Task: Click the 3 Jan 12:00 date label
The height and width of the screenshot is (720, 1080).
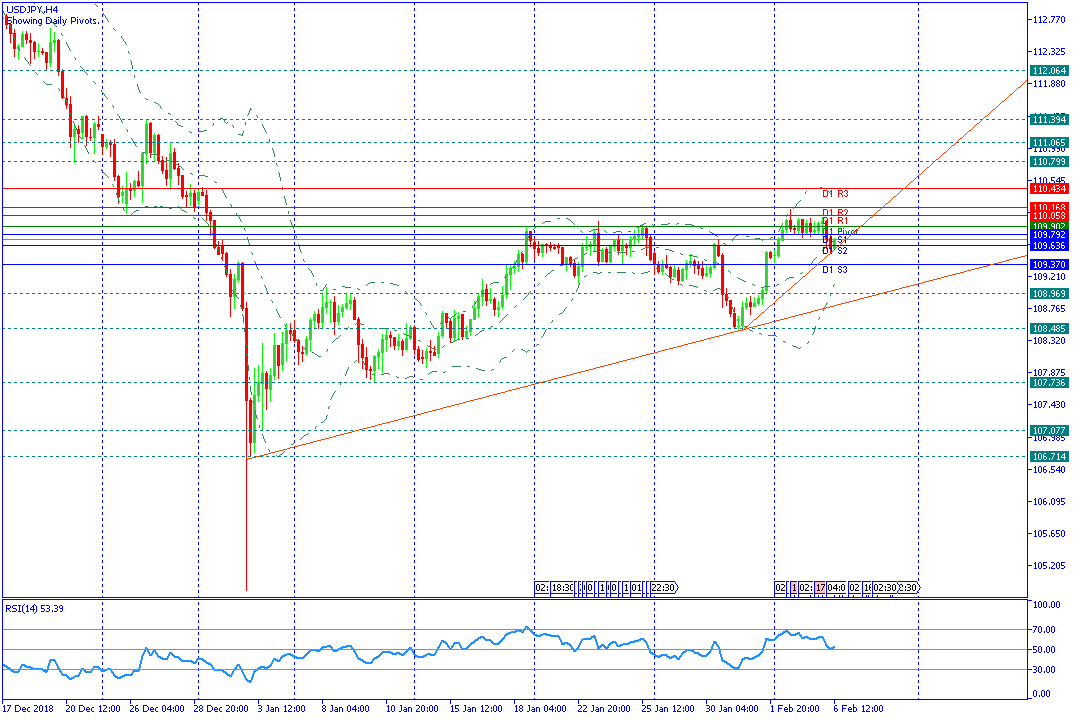Action: point(282,709)
